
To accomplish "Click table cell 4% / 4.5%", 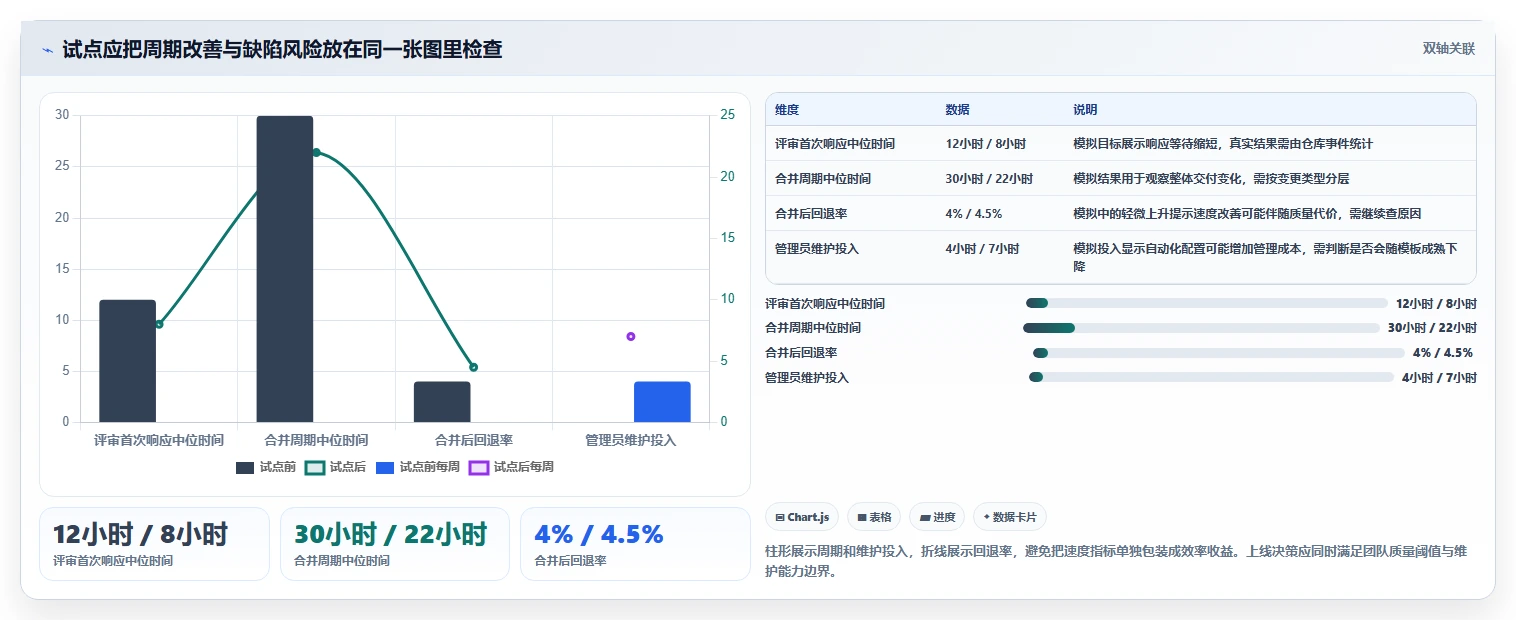I will click(x=974, y=214).
